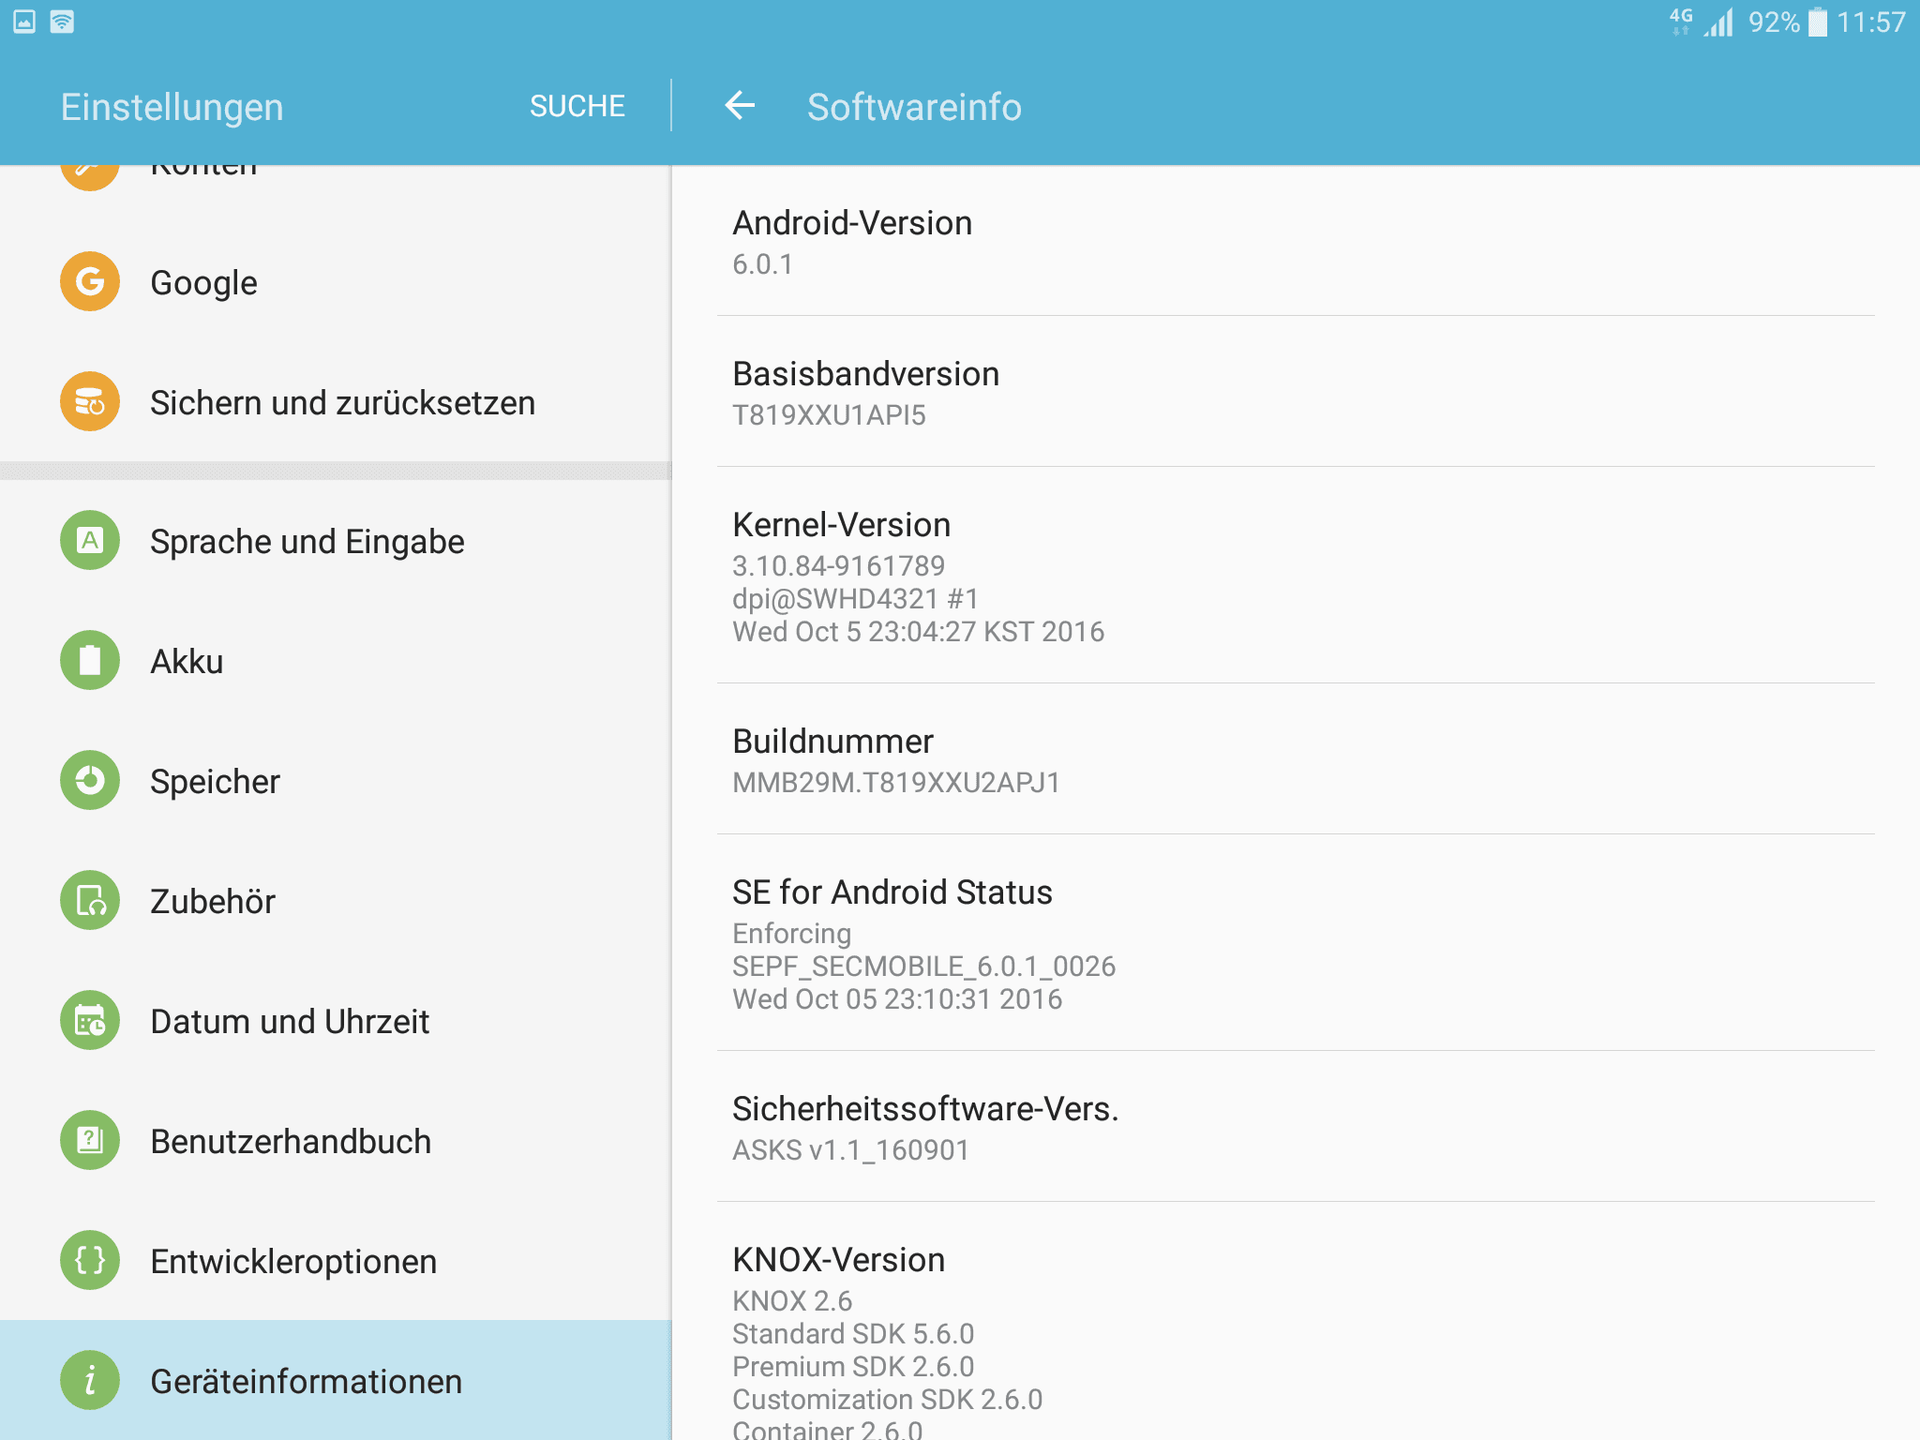Open Benutzerhandbuch entry
Image resolution: width=1920 pixels, height=1440 pixels.
[x=335, y=1141]
